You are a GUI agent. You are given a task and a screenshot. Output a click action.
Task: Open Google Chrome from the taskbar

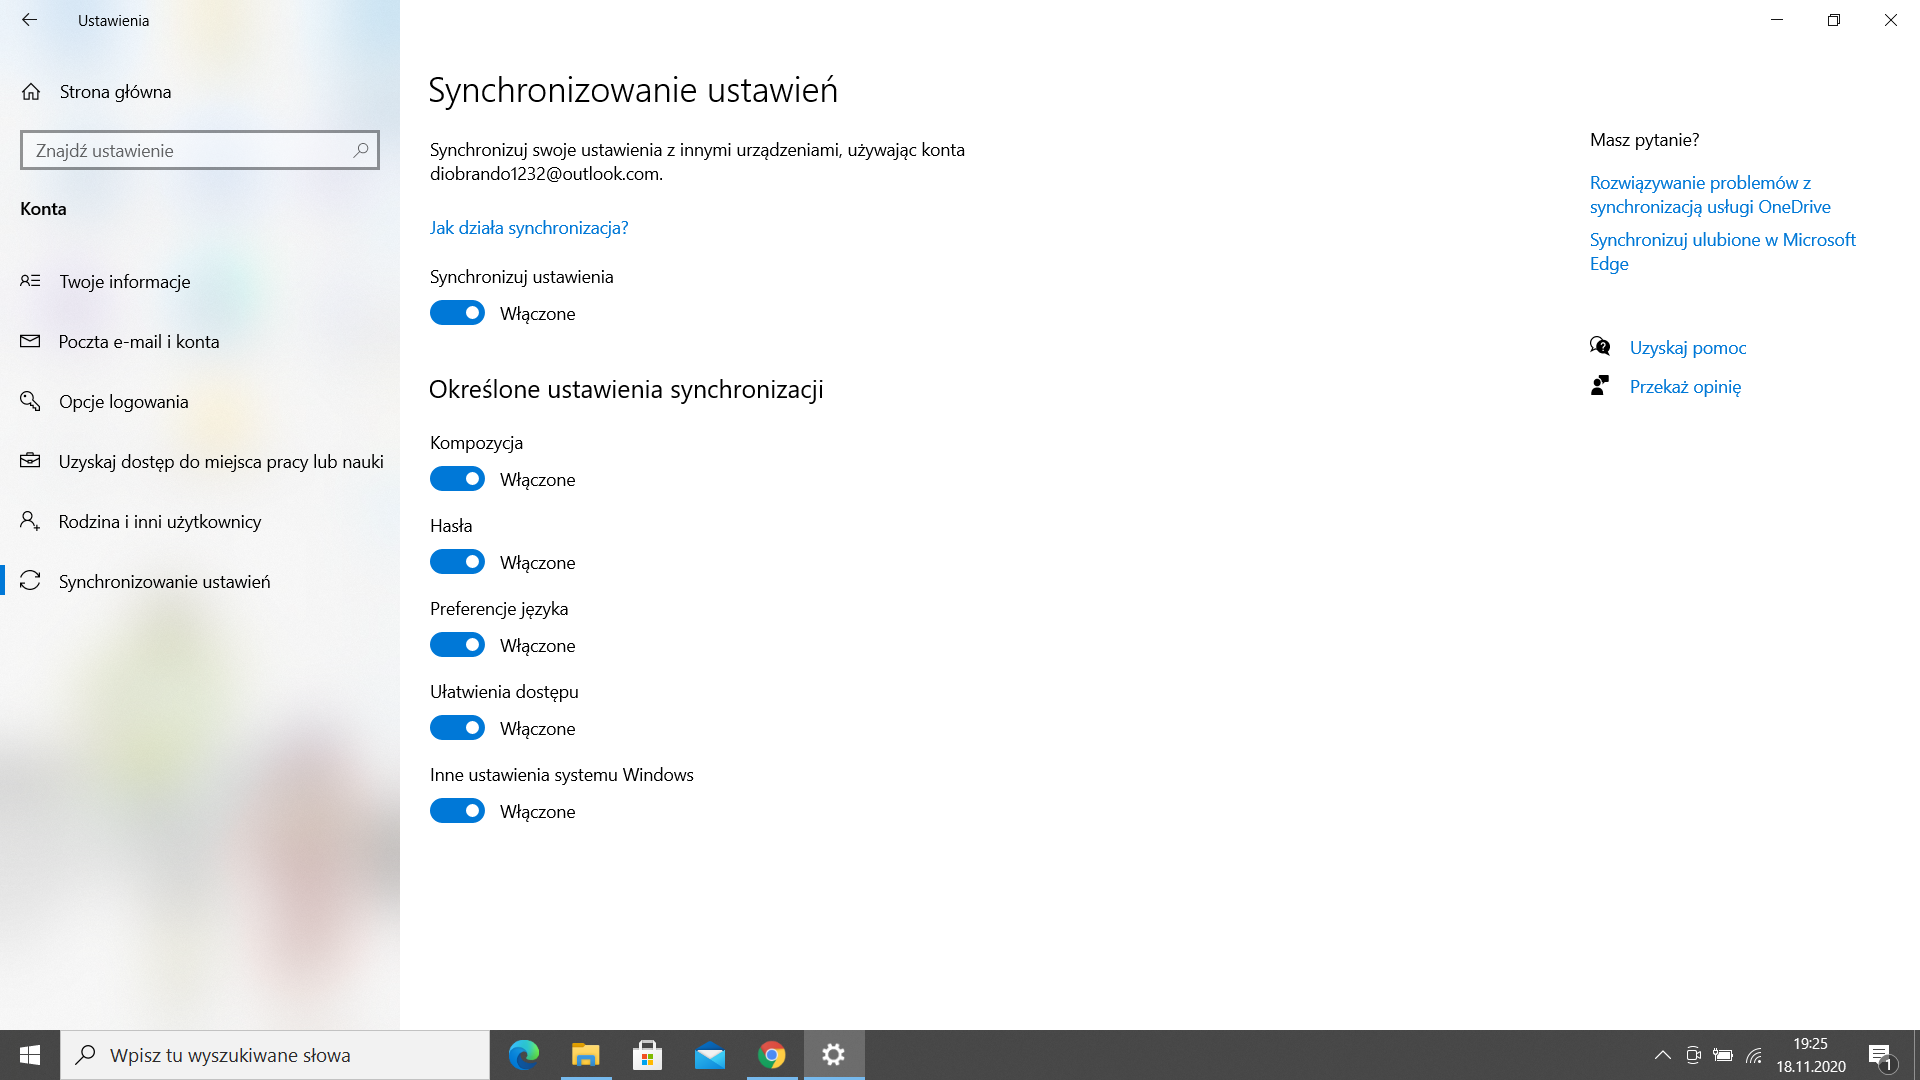coord(771,1055)
